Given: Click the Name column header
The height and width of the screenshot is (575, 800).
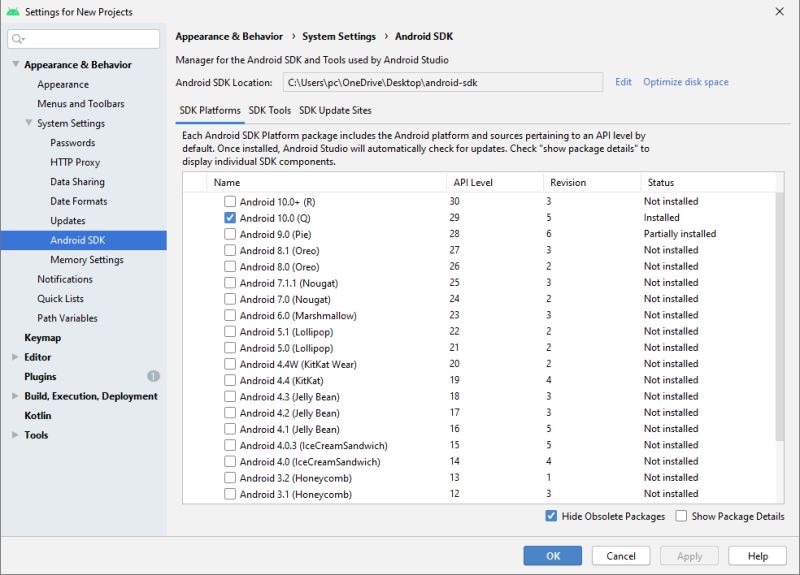Looking at the screenshot, I should [327, 182].
